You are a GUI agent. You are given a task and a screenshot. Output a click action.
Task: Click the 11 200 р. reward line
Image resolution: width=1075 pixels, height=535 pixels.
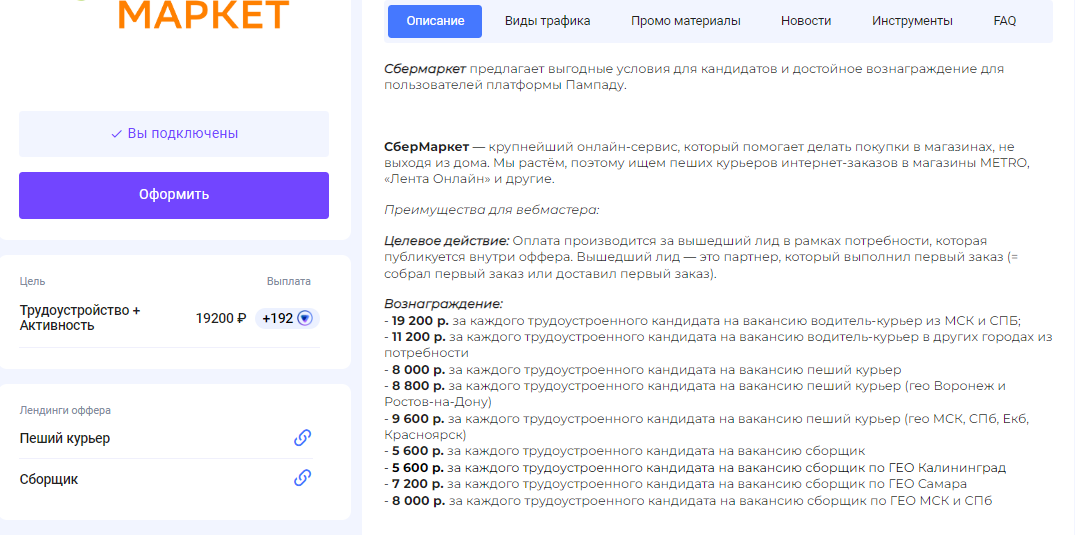(x=718, y=344)
